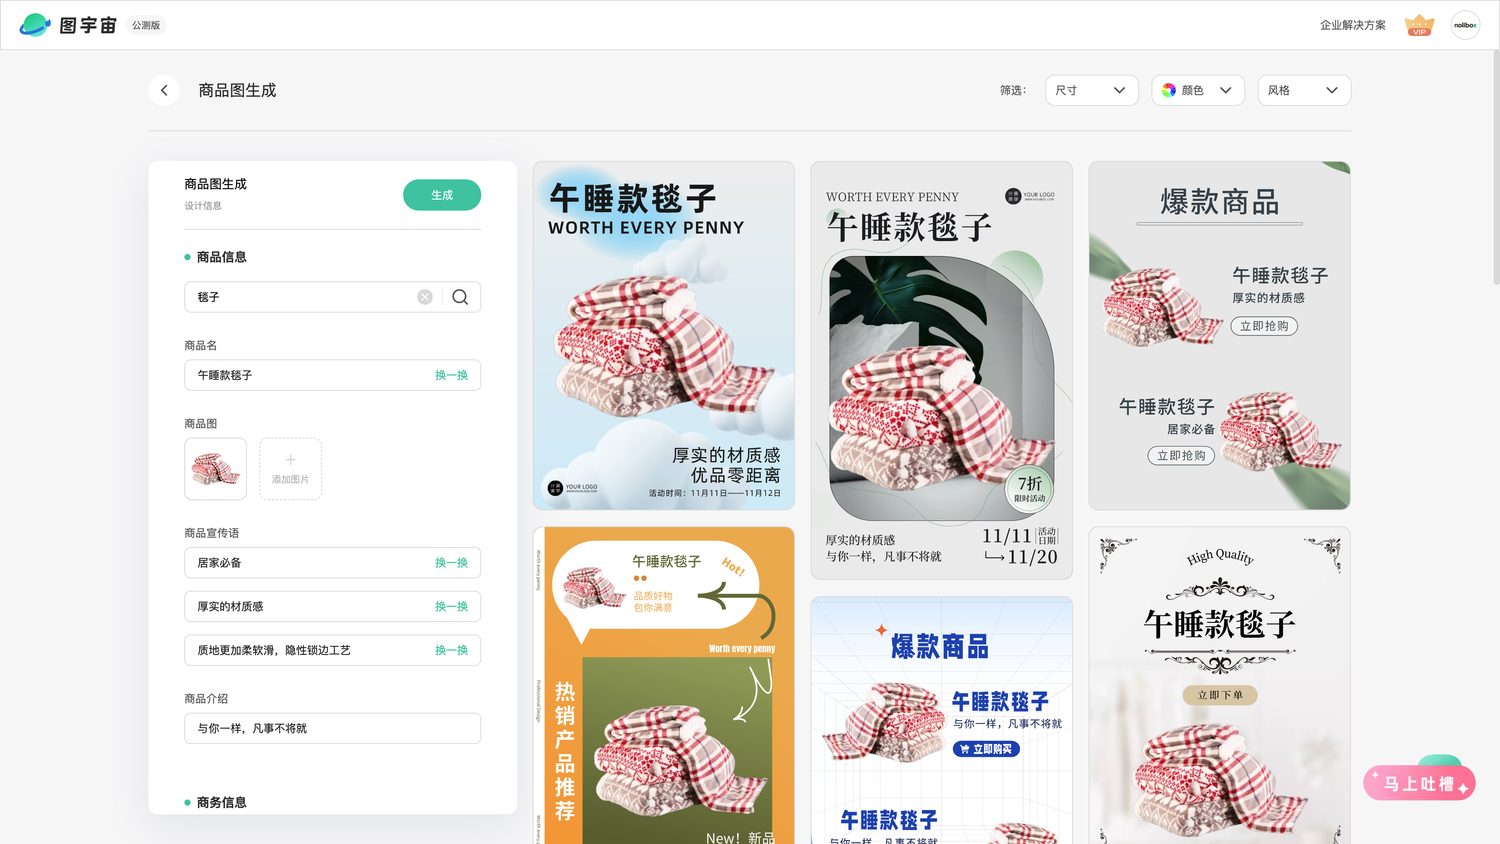Open 企业解决方案 link
The height and width of the screenshot is (844, 1500).
[x=1353, y=25]
